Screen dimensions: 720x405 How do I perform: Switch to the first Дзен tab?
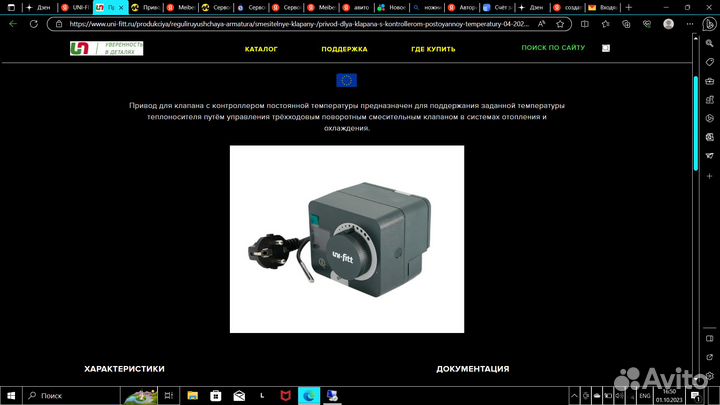coord(39,7)
